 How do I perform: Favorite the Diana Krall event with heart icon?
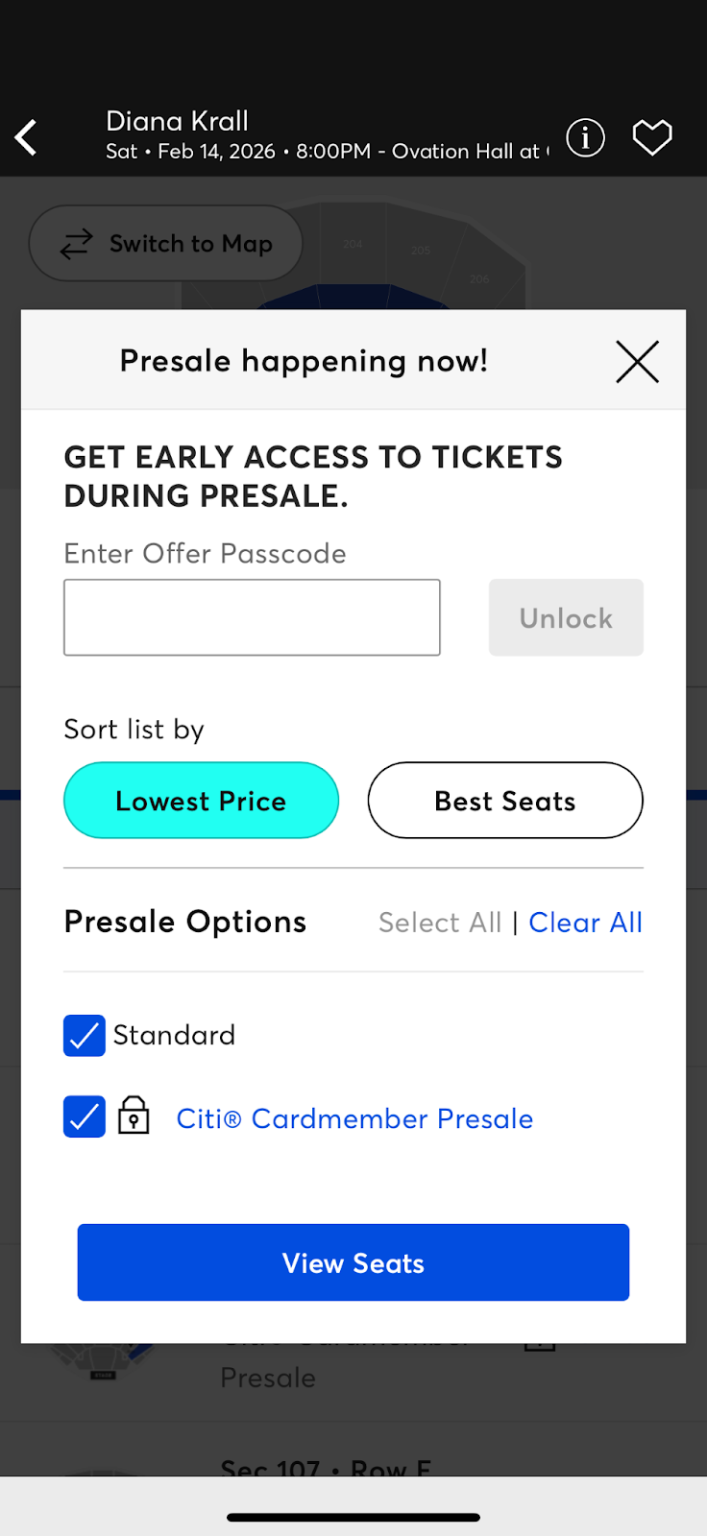click(652, 138)
